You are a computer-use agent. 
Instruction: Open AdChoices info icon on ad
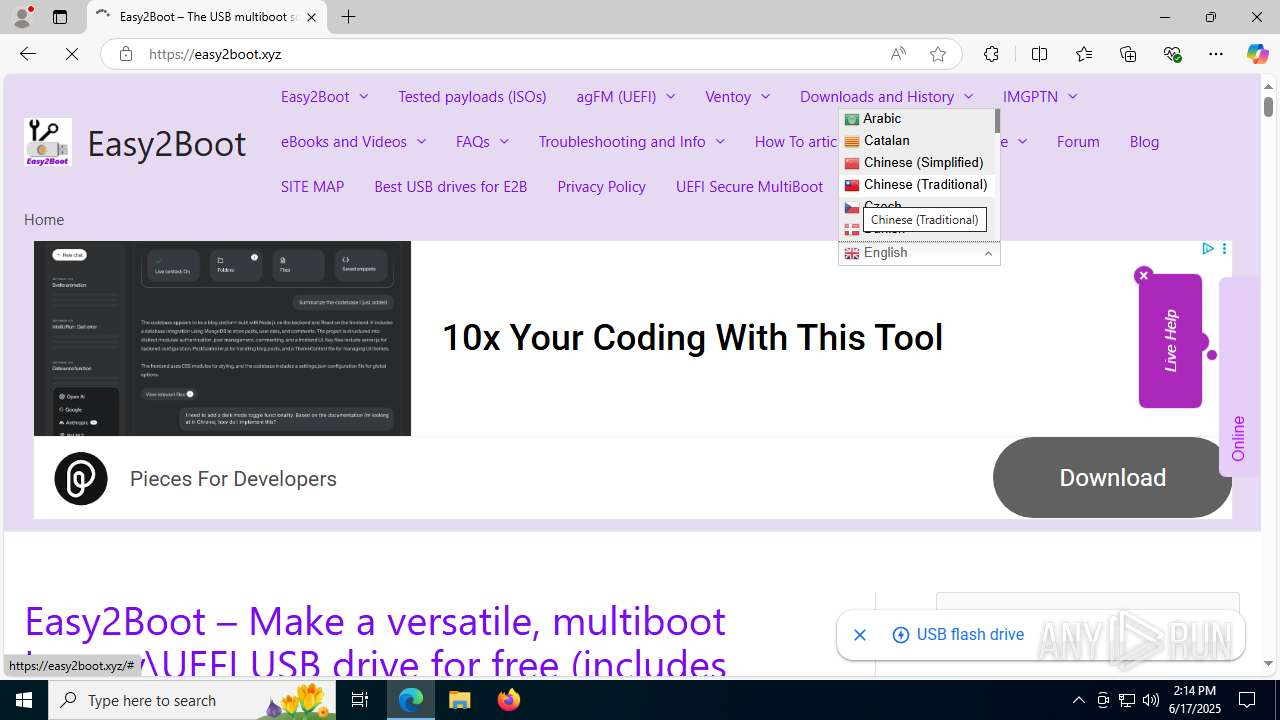click(x=1208, y=248)
